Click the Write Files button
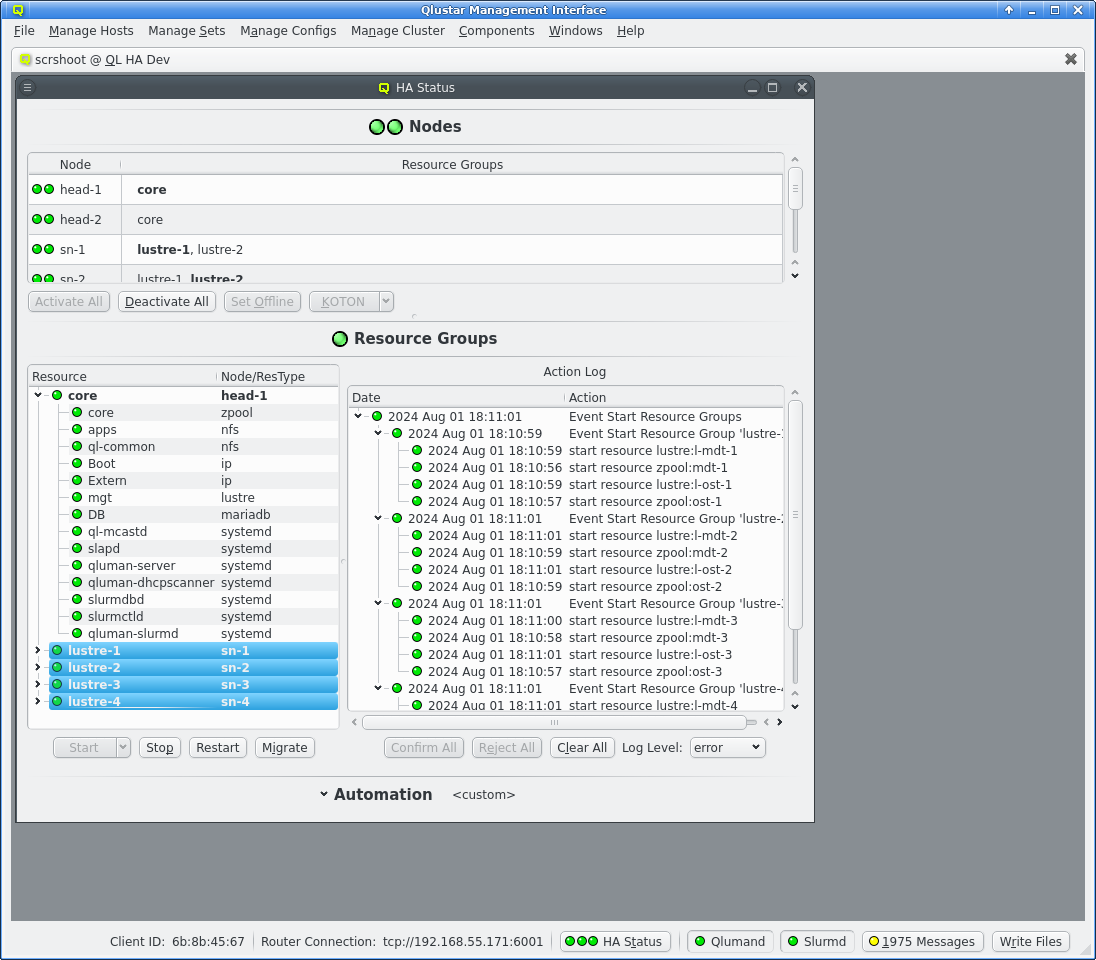This screenshot has height=960, width=1096. pos(1030,941)
